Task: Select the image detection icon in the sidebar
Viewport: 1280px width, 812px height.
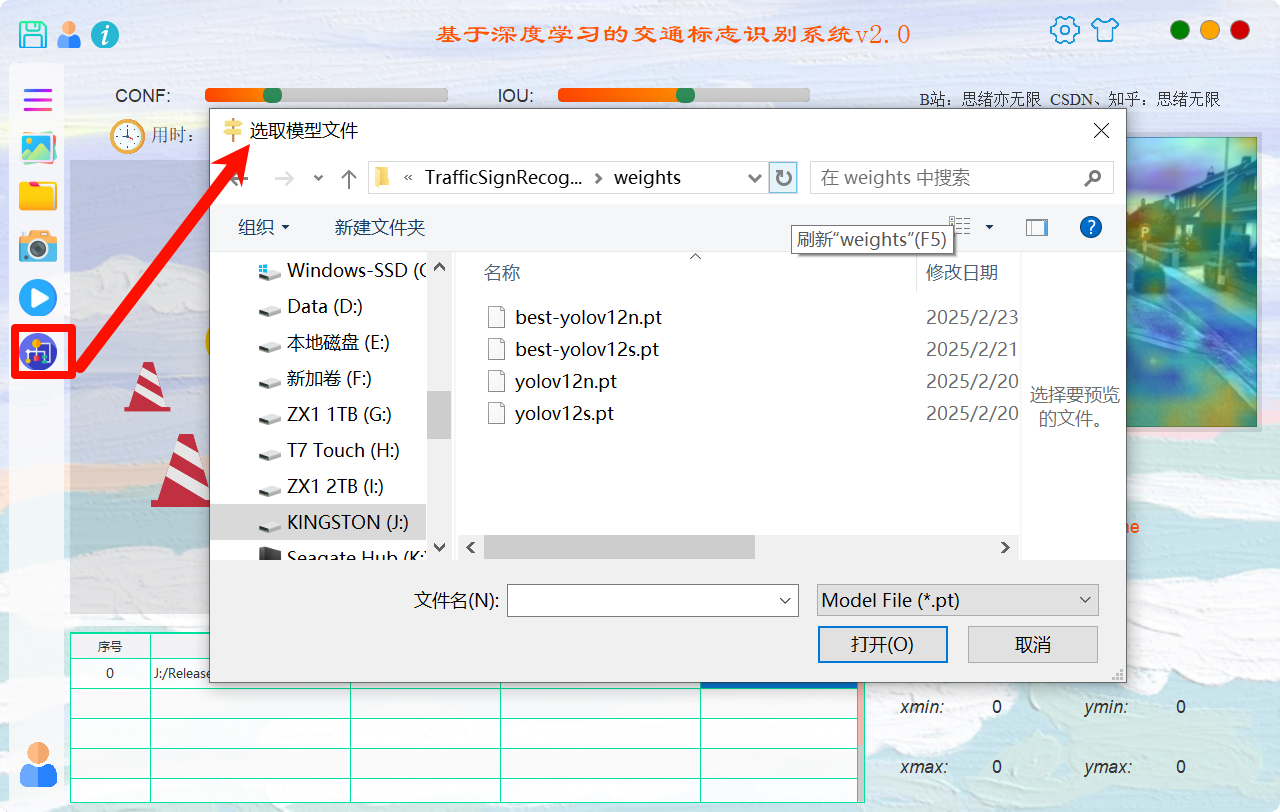Action: (38, 148)
